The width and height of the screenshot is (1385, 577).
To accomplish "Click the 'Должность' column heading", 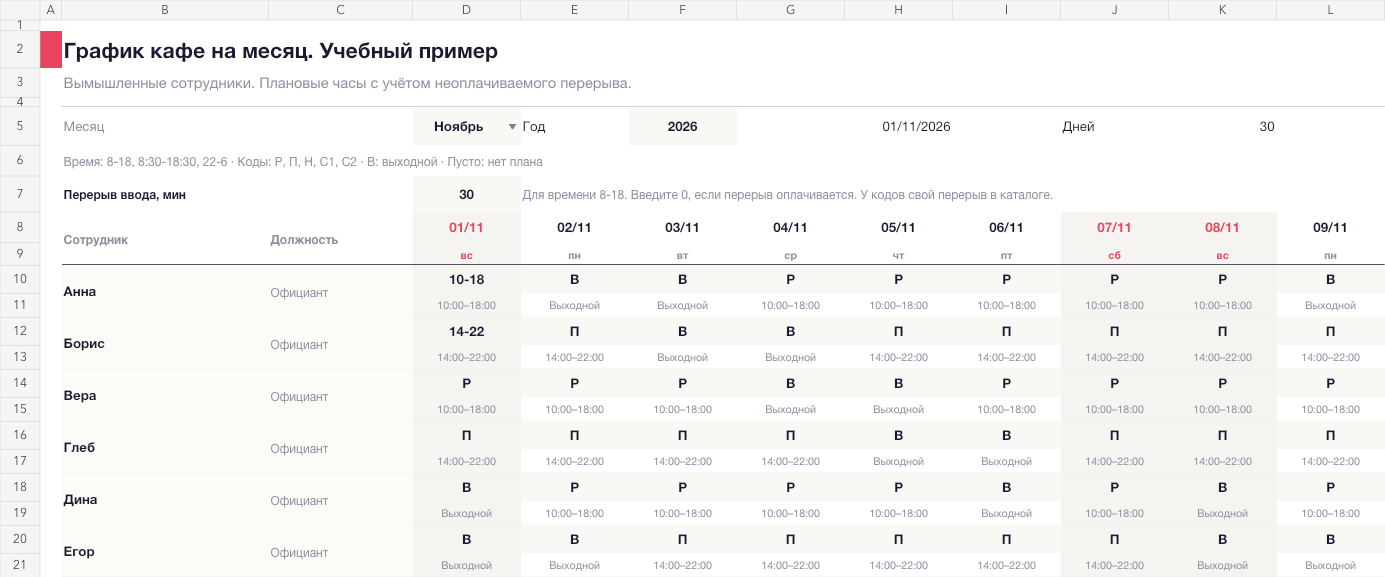I will coord(304,240).
